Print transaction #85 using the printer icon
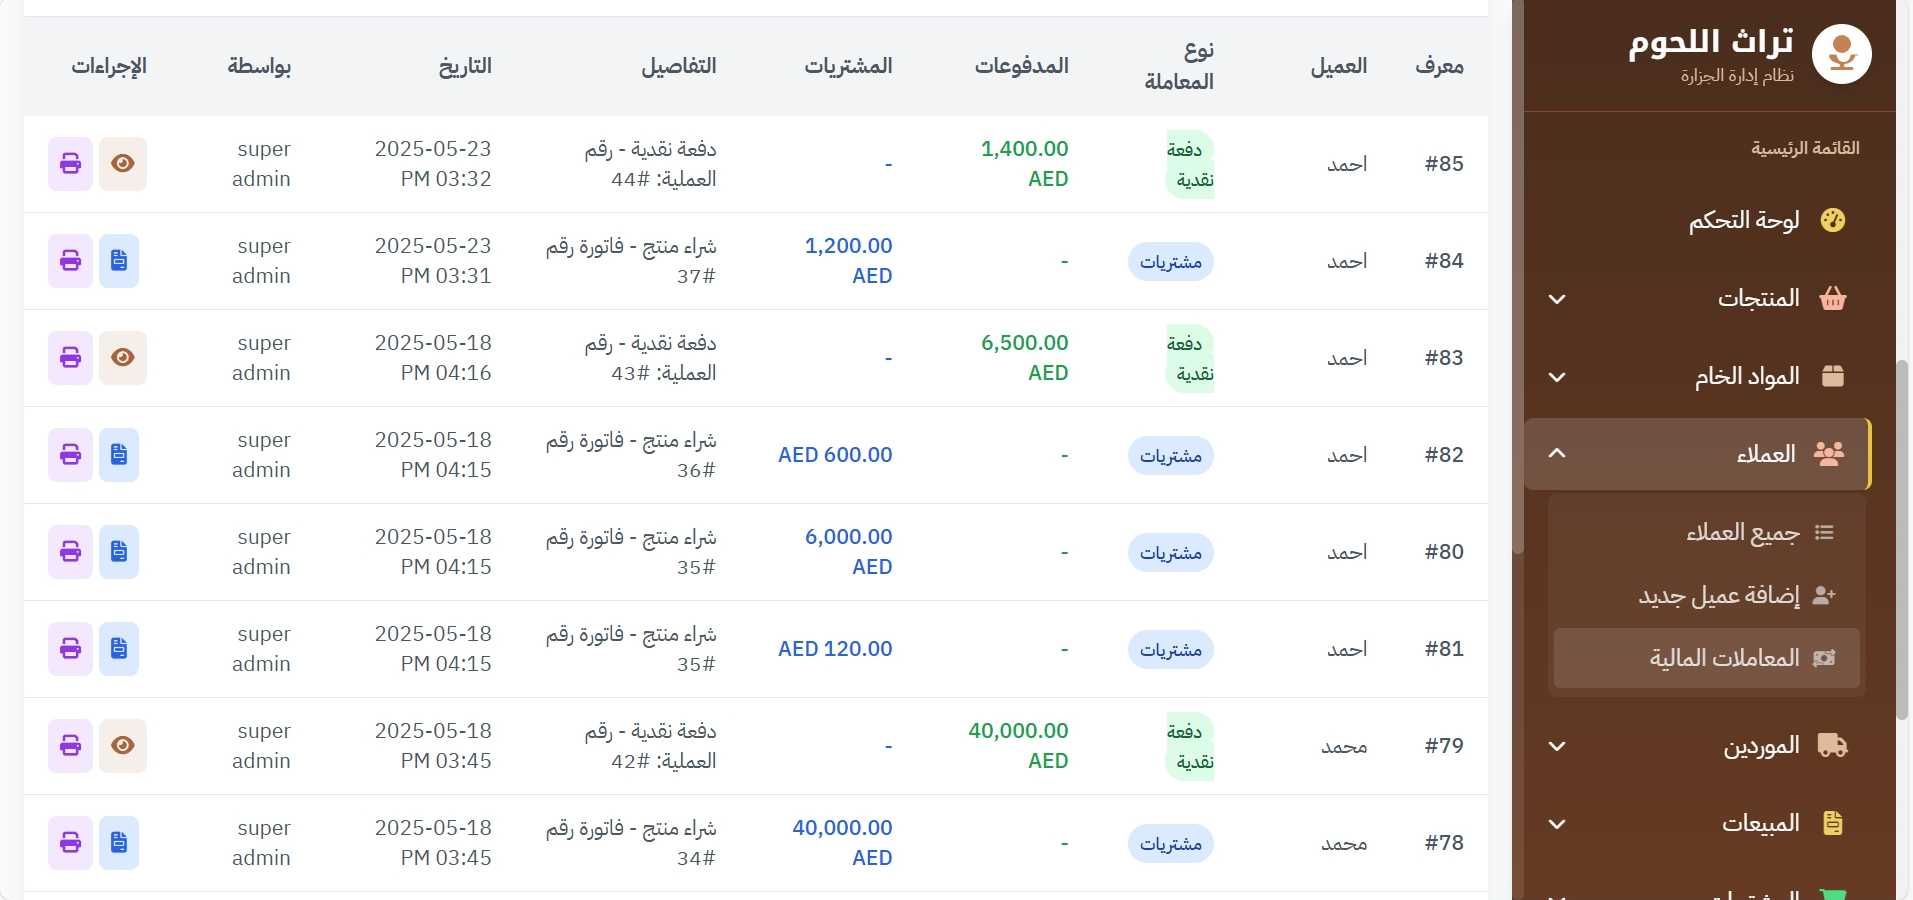This screenshot has height=900, width=1913. tap(70, 164)
